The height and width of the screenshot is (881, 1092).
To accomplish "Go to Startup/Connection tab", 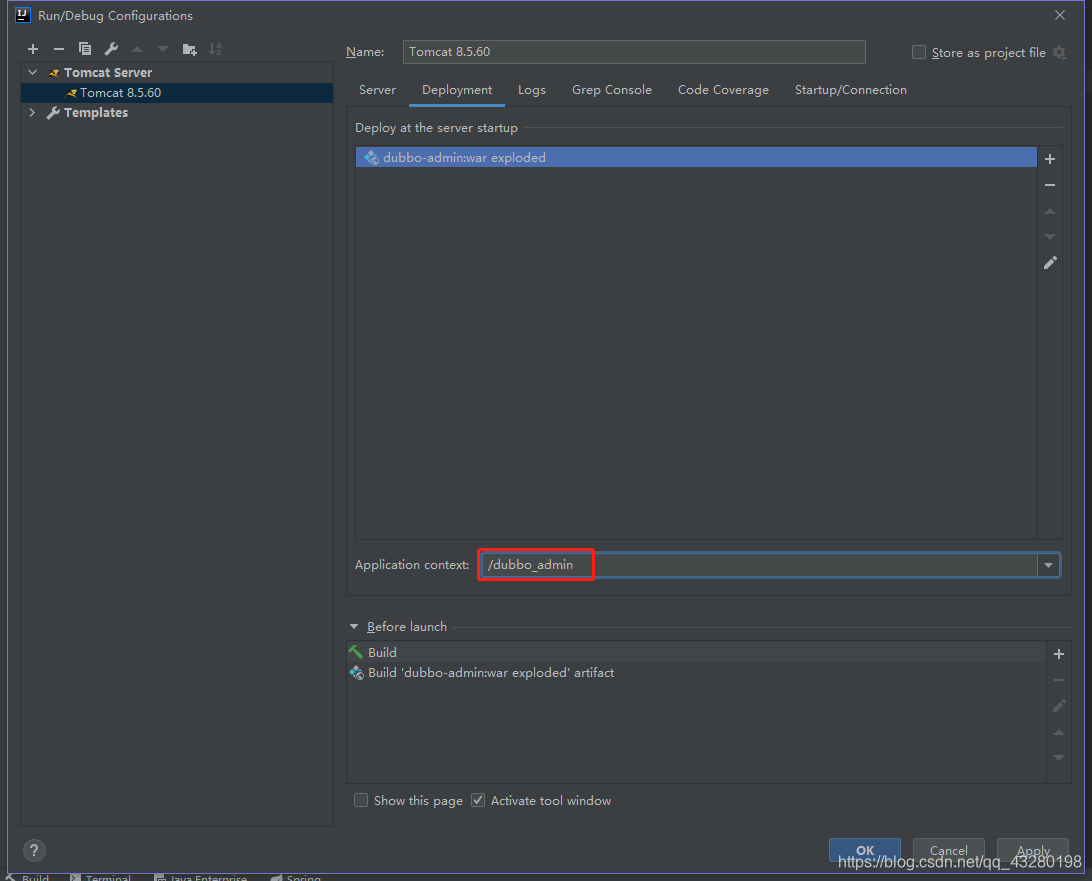I will (x=850, y=90).
